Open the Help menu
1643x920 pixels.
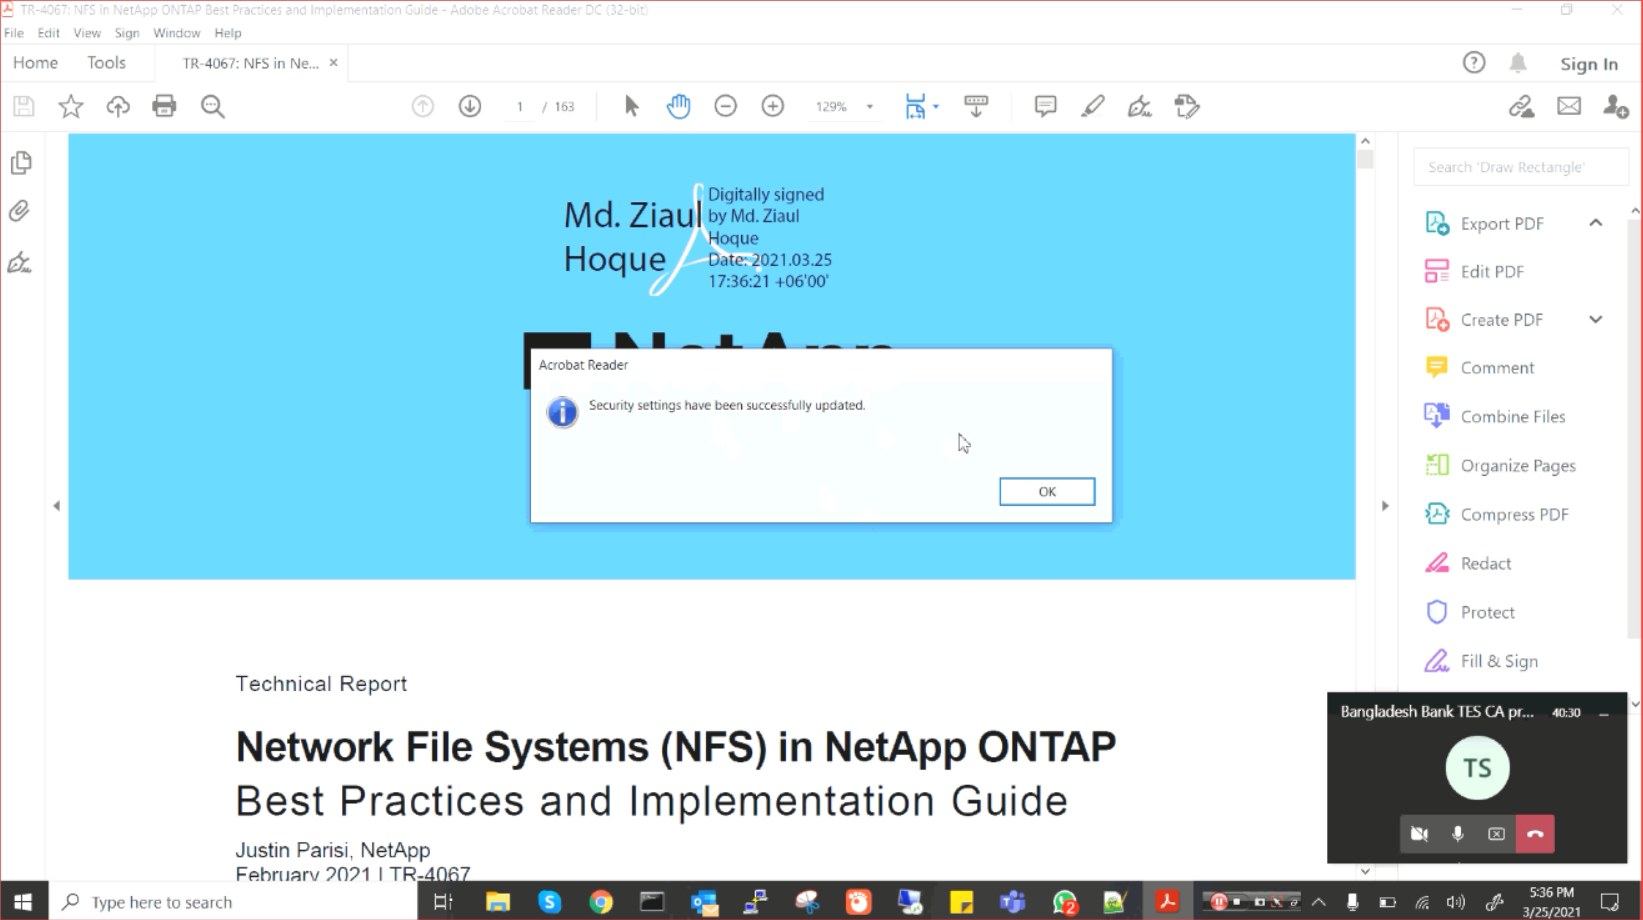click(228, 33)
